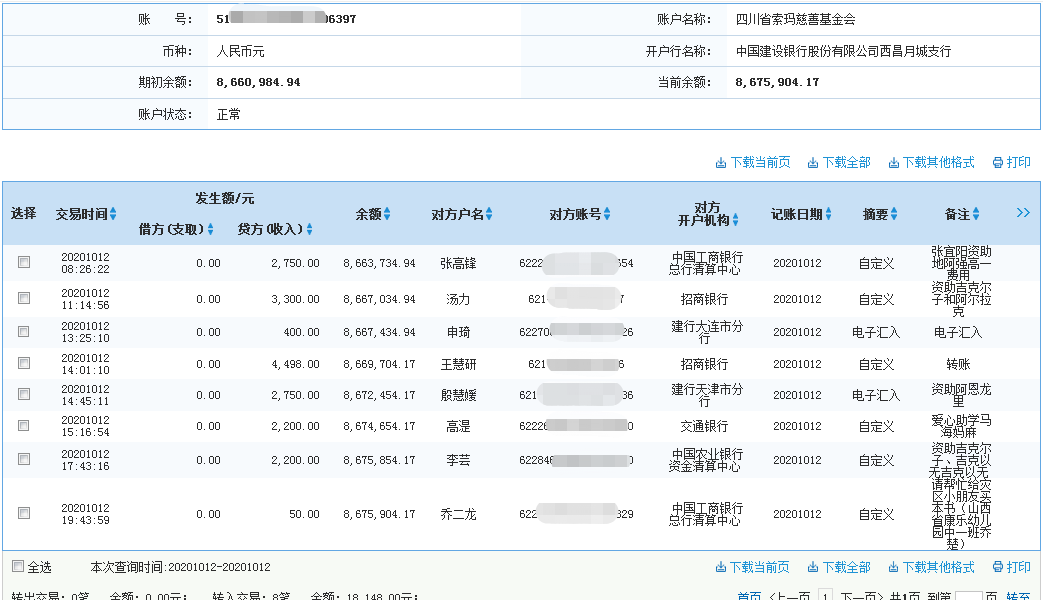
Task: Click the download icon for 下载其他格式
Action: coord(893,161)
